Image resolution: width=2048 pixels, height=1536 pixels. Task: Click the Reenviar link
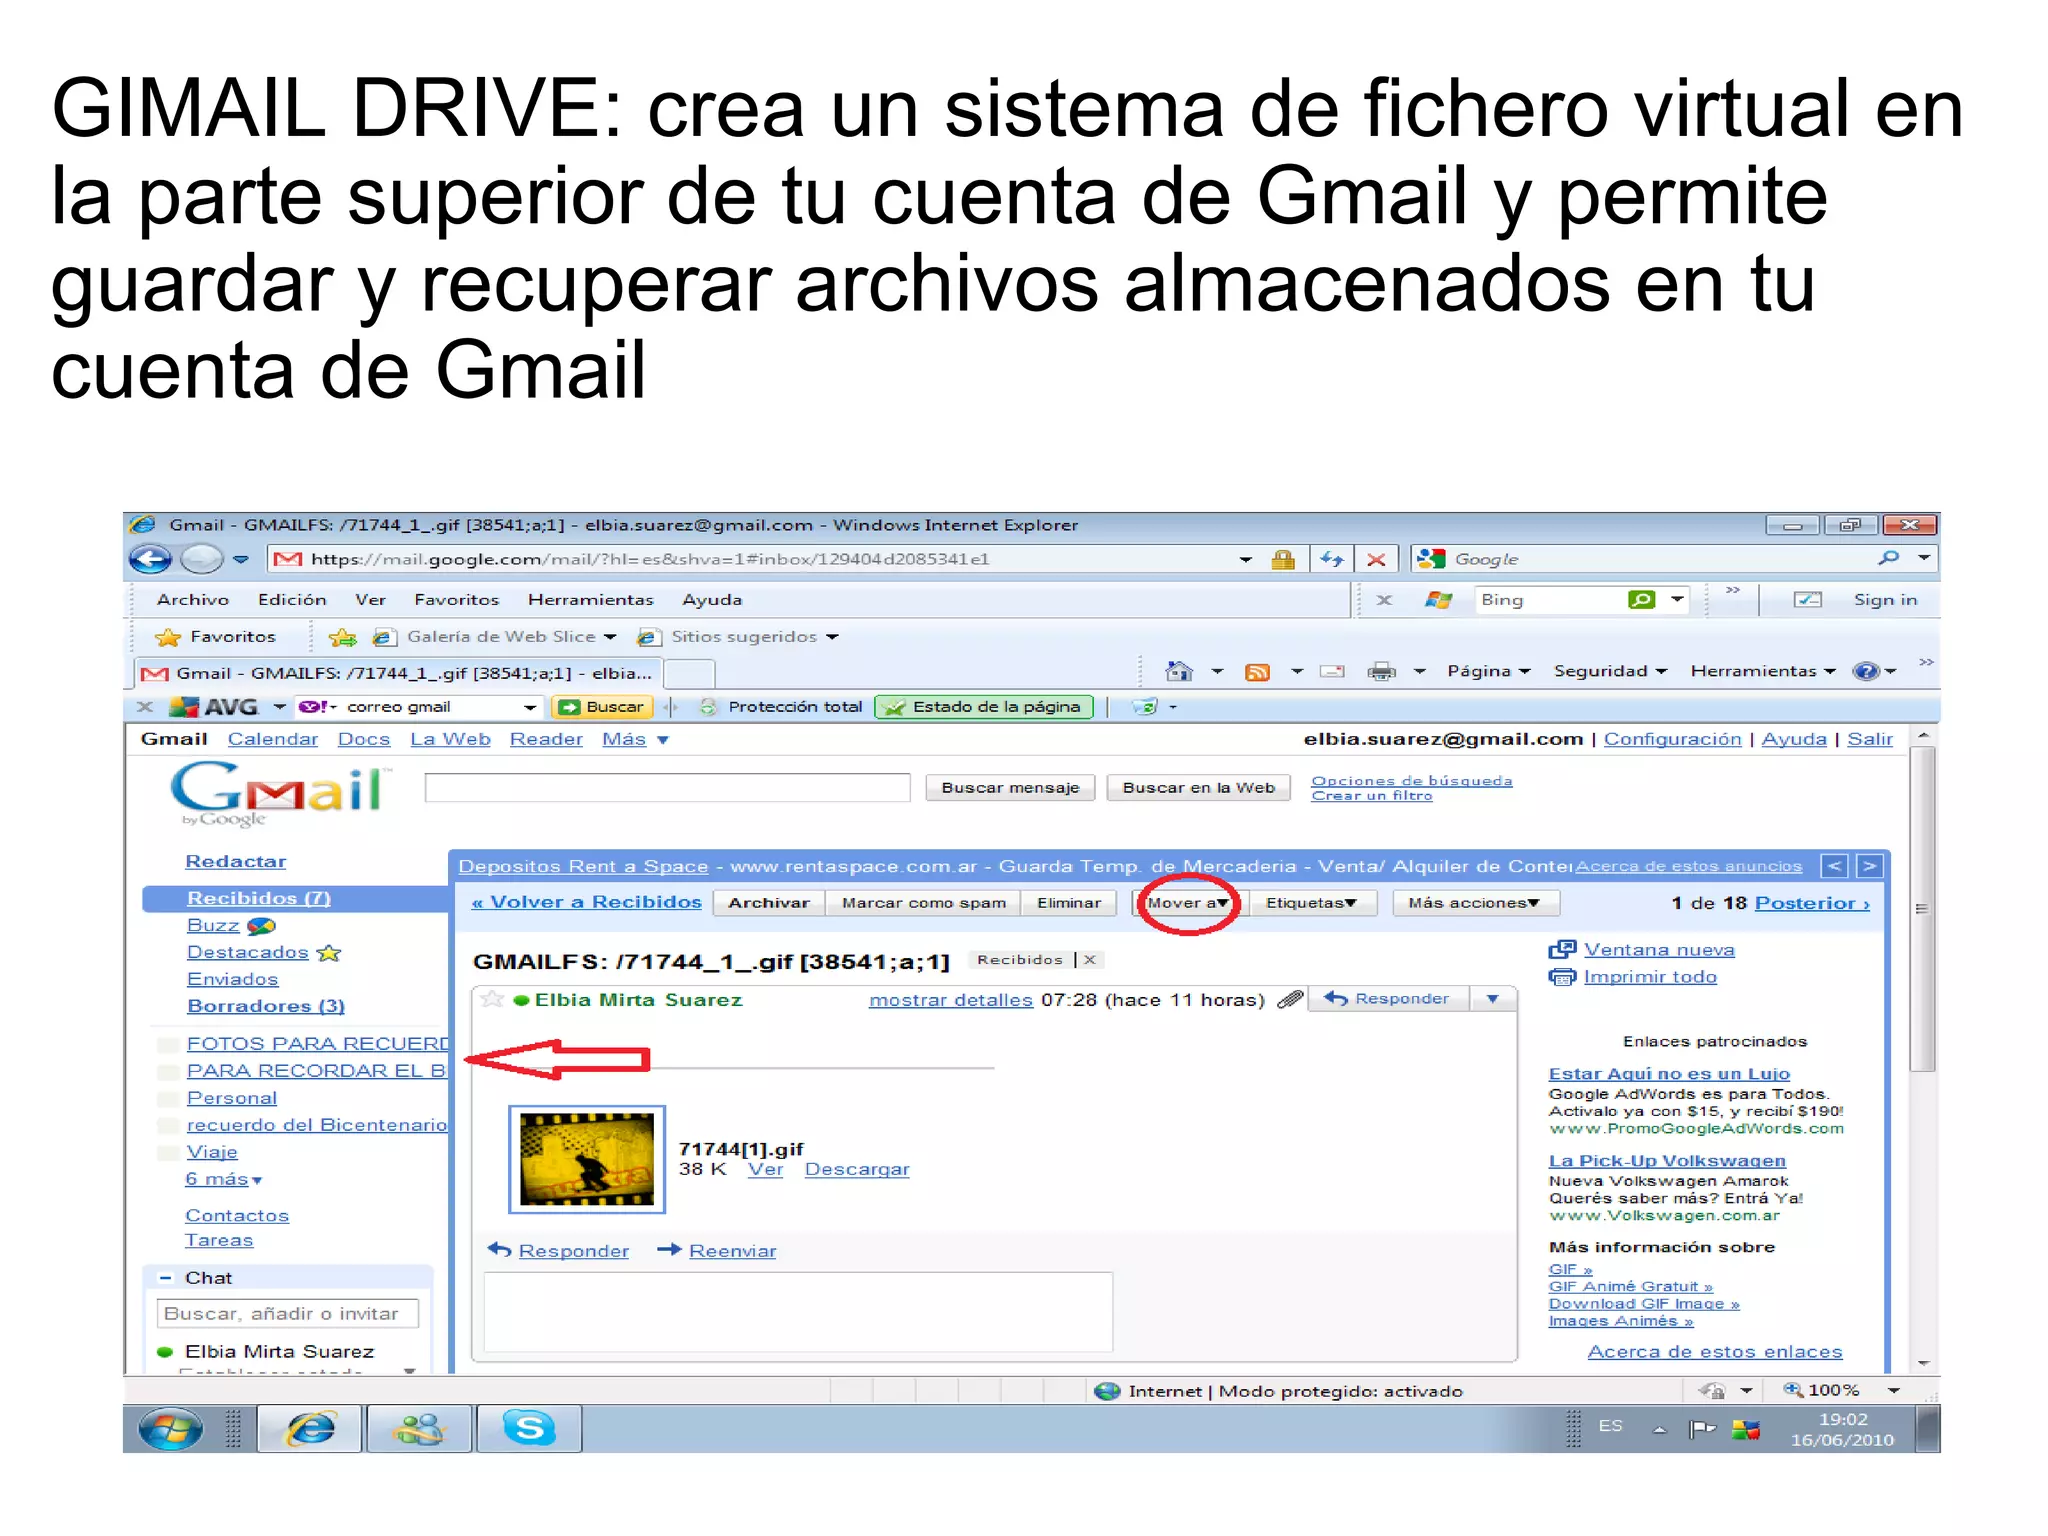coord(732,1251)
